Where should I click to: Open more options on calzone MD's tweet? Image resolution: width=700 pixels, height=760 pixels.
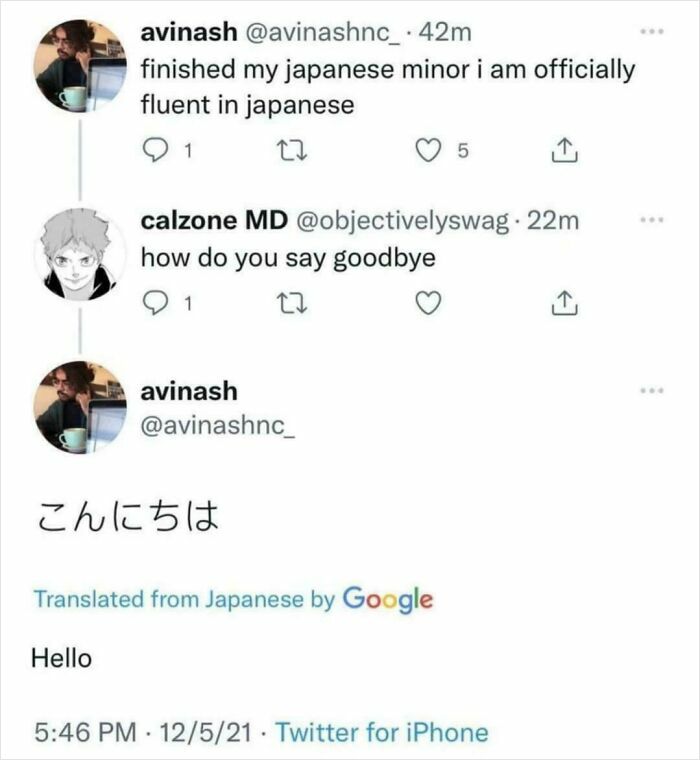pyautogui.click(x=653, y=219)
